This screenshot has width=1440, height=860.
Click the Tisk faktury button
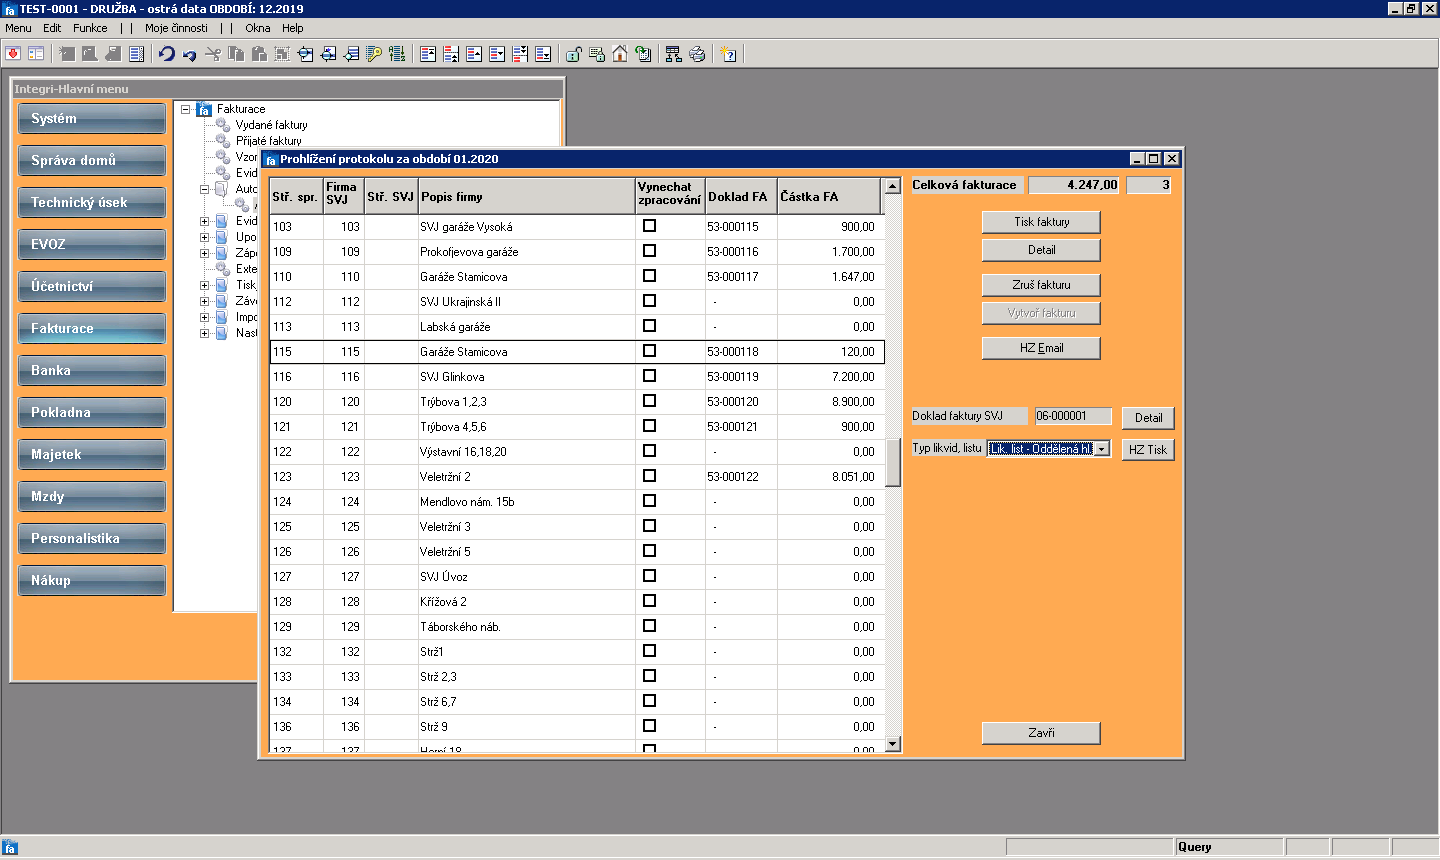coord(1041,222)
